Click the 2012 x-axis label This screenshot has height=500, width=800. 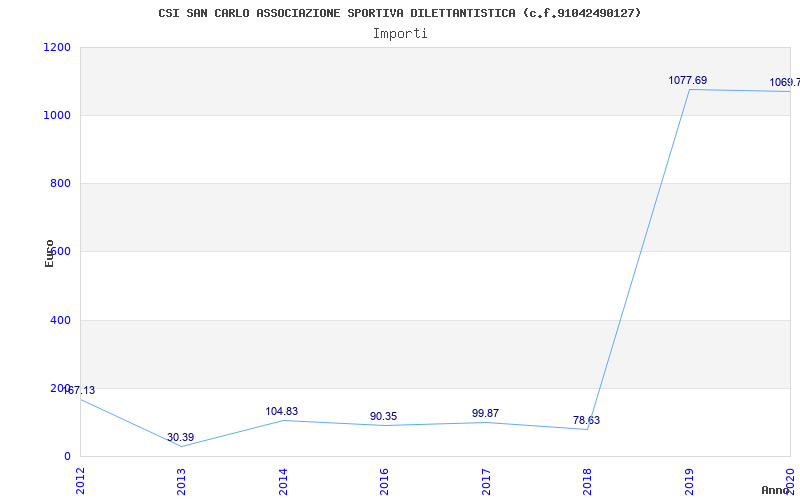(80, 481)
